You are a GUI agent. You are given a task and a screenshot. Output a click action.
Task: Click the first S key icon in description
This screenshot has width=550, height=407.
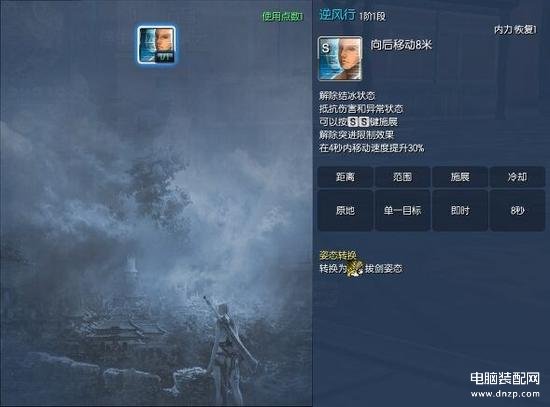click(x=353, y=122)
